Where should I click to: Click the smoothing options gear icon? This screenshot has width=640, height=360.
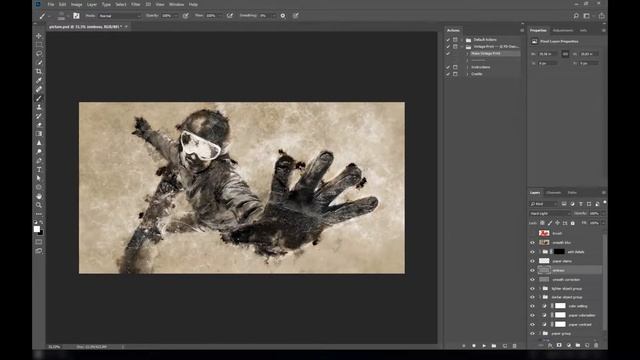click(283, 16)
